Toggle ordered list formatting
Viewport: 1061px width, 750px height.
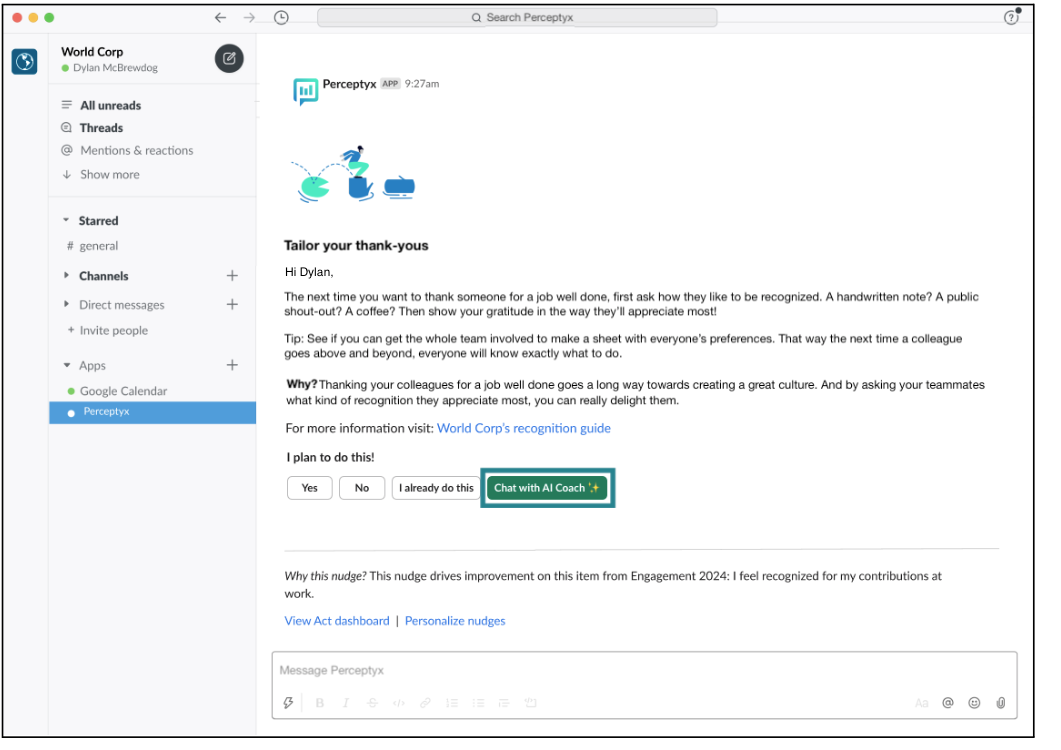pos(451,703)
